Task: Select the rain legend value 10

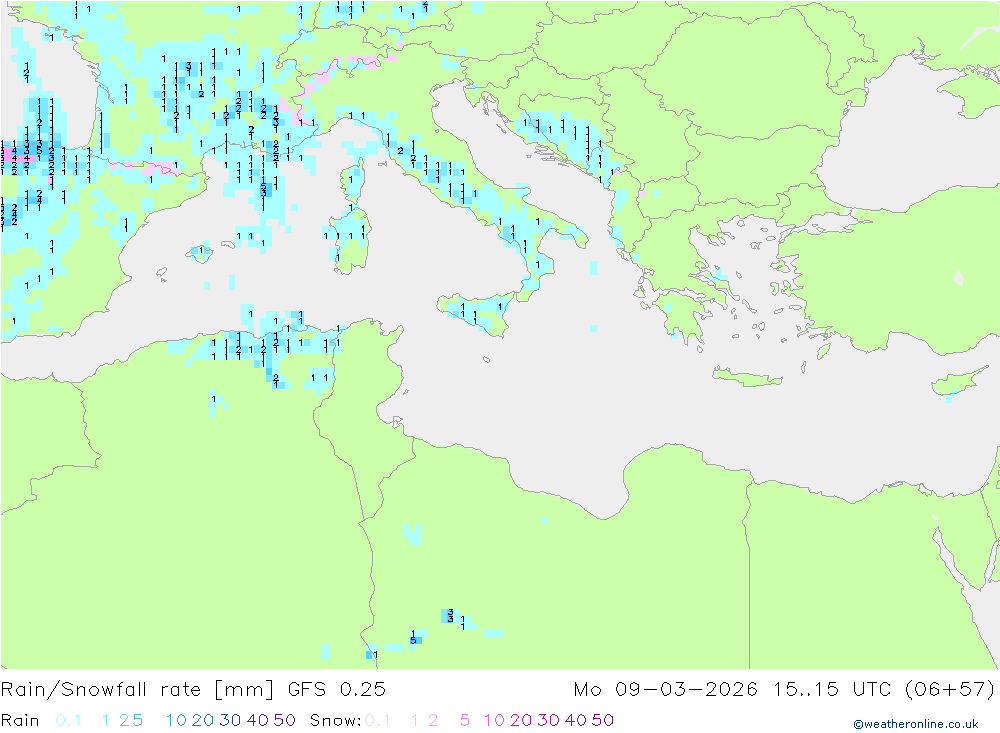Action: [176, 720]
